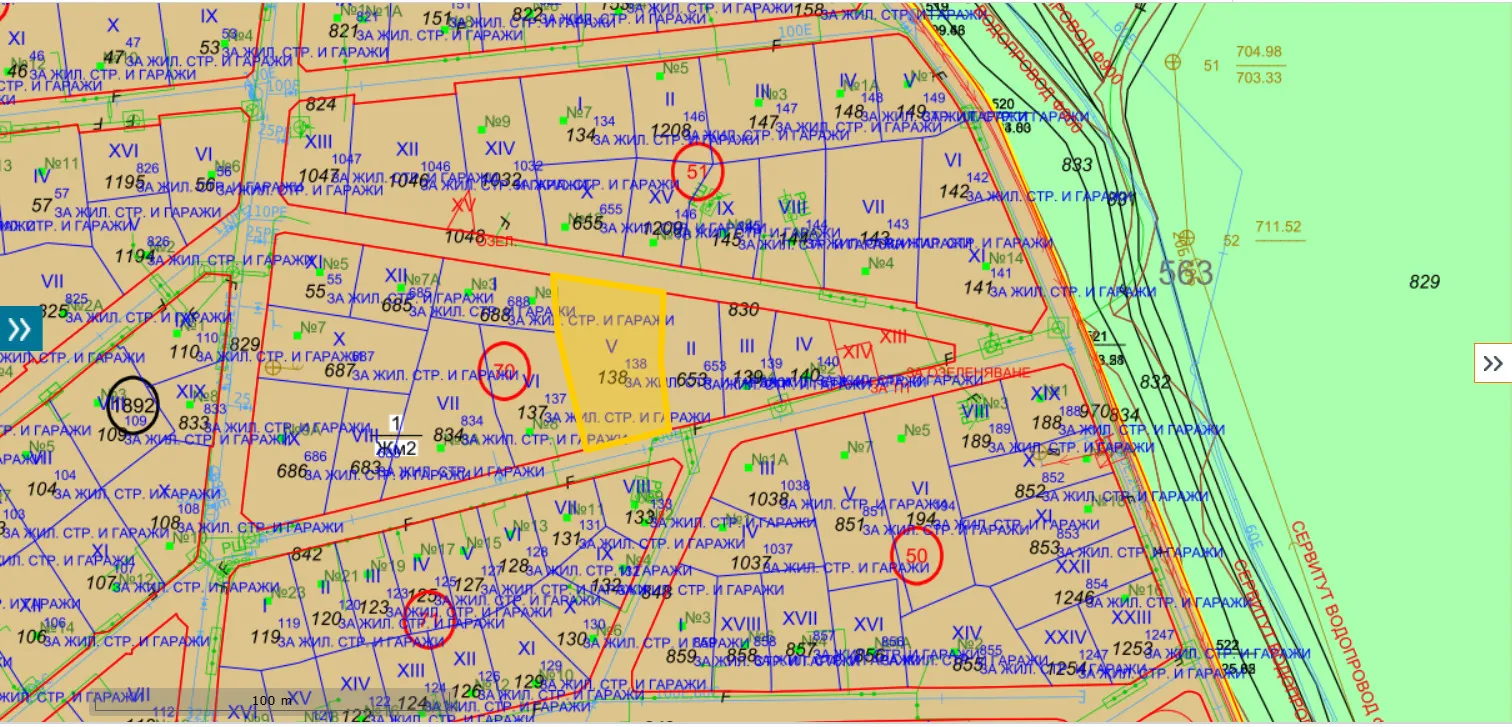Click the black point label 522
This screenshot has width=1512, height=727.
(x=1227, y=645)
